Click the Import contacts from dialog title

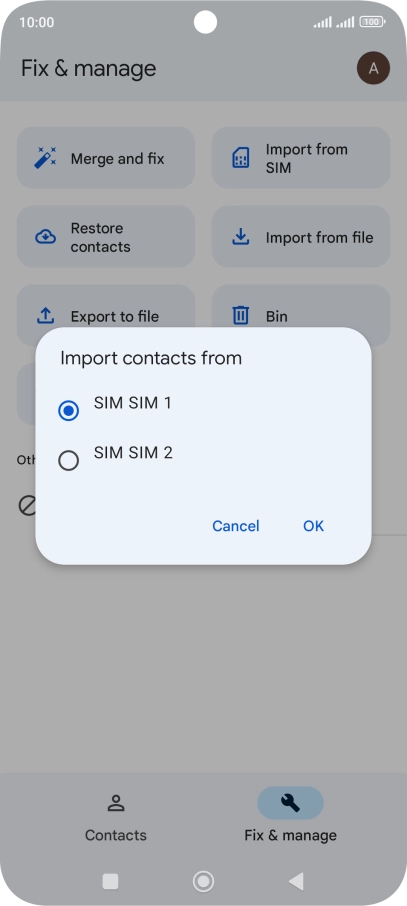click(151, 358)
